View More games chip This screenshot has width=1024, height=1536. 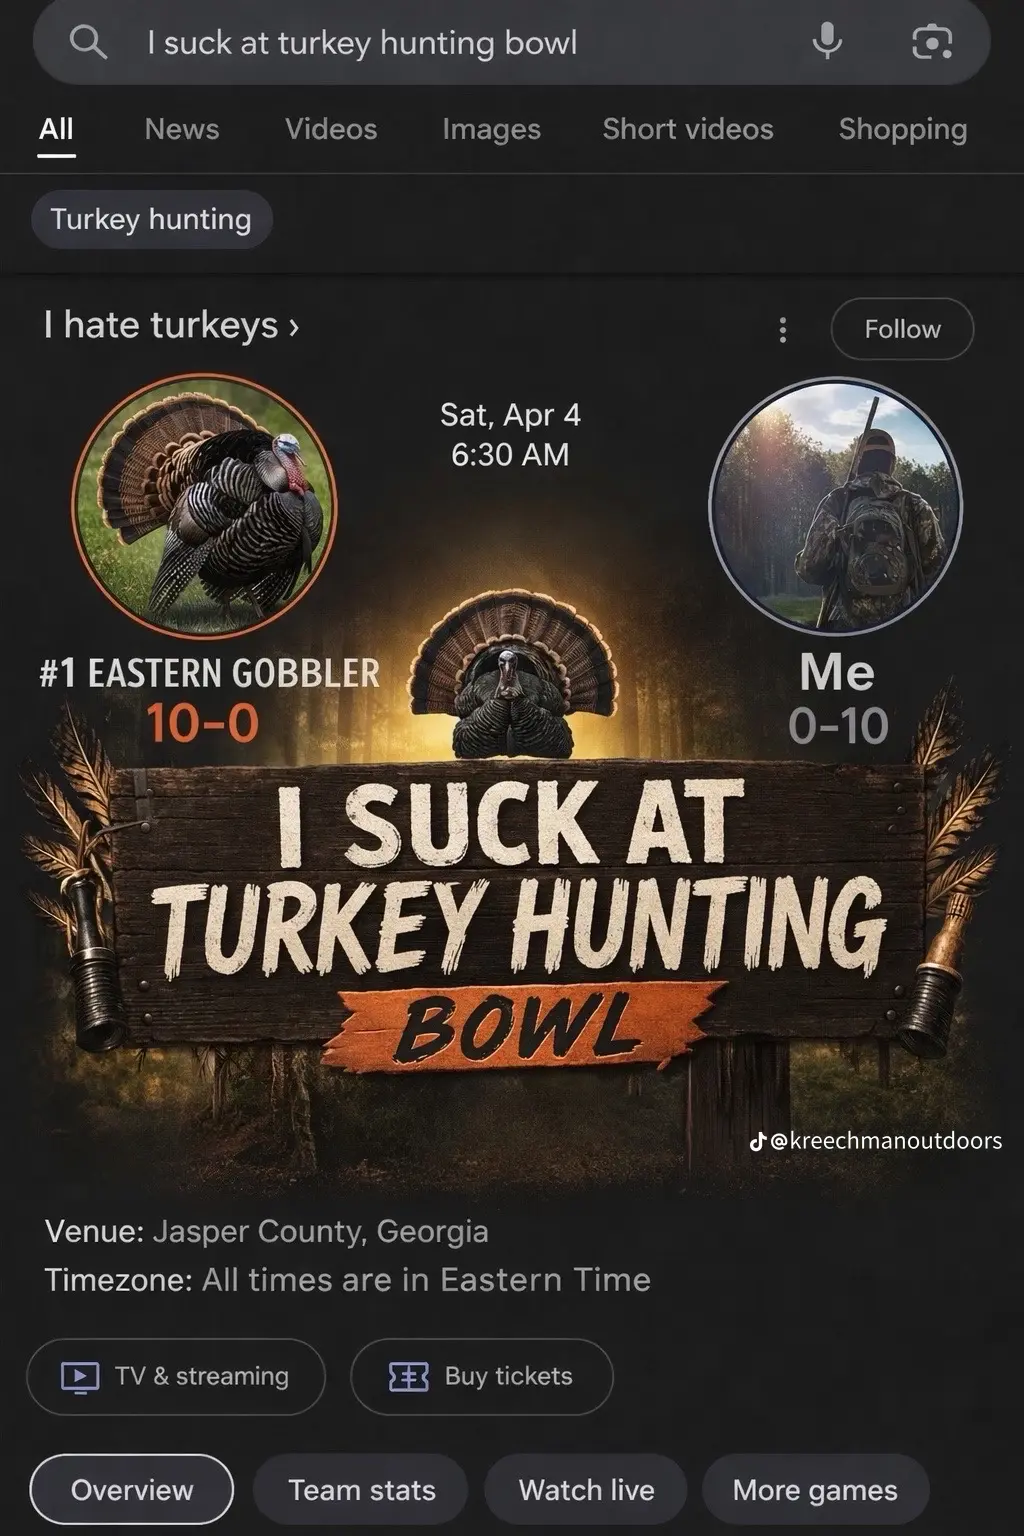pos(815,1490)
